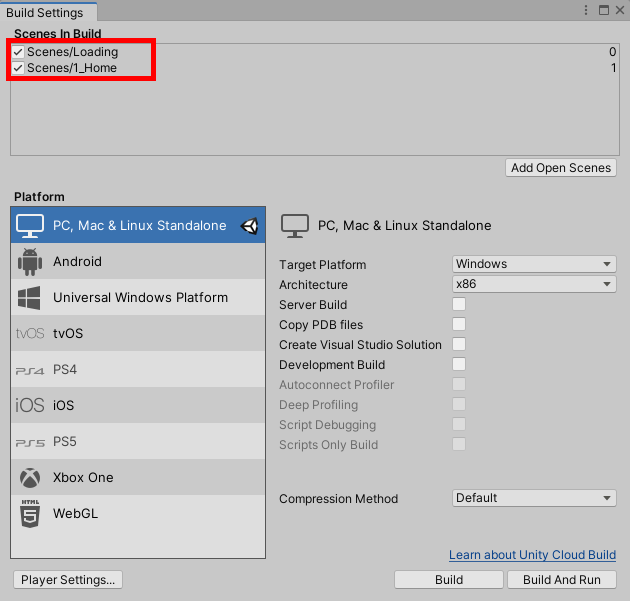Click the Build button

click(449, 580)
